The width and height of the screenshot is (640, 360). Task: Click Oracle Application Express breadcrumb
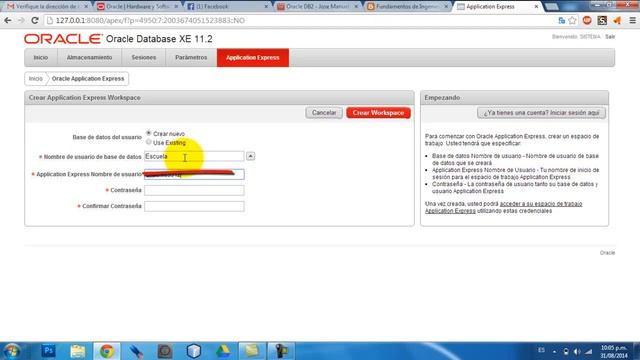(88, 78)
